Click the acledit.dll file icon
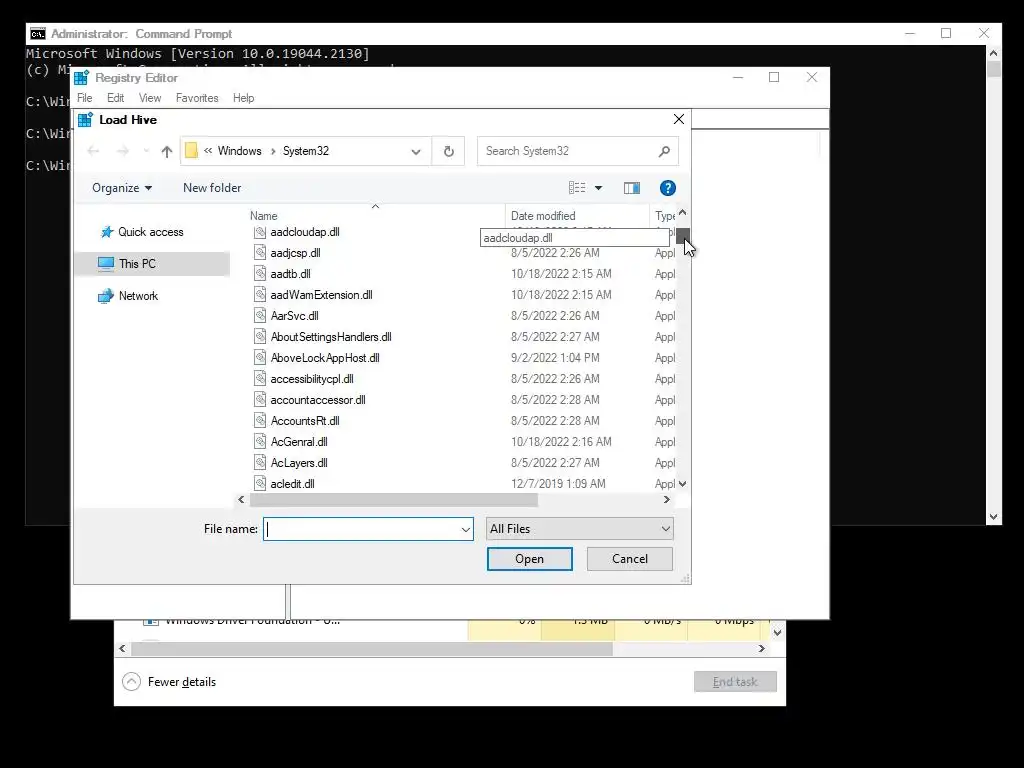1024x768 pixels. pyautogui.click(x=260, y=483)
